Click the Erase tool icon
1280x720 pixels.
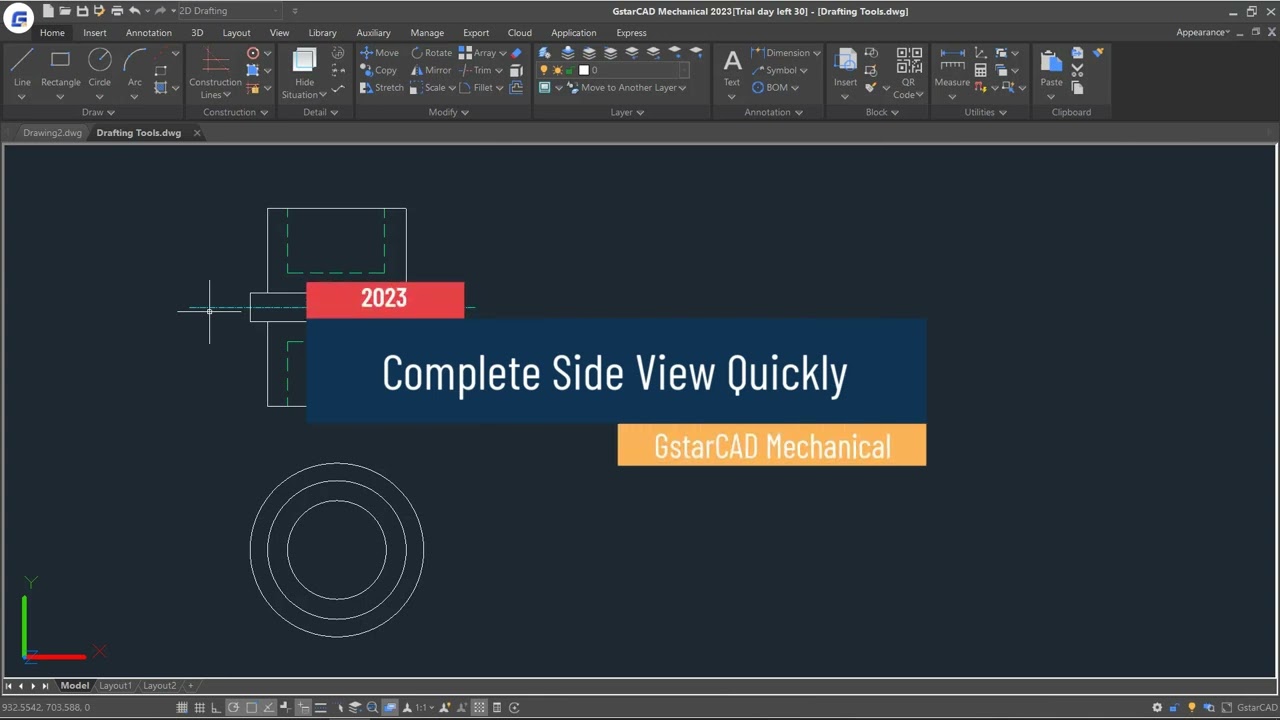[x=516, y=53]
